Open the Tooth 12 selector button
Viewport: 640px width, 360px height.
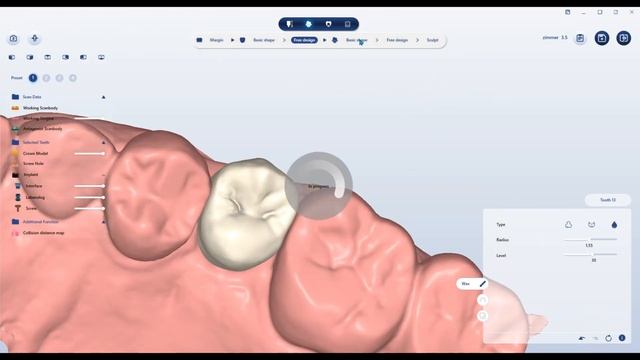(x=608, y=200)
